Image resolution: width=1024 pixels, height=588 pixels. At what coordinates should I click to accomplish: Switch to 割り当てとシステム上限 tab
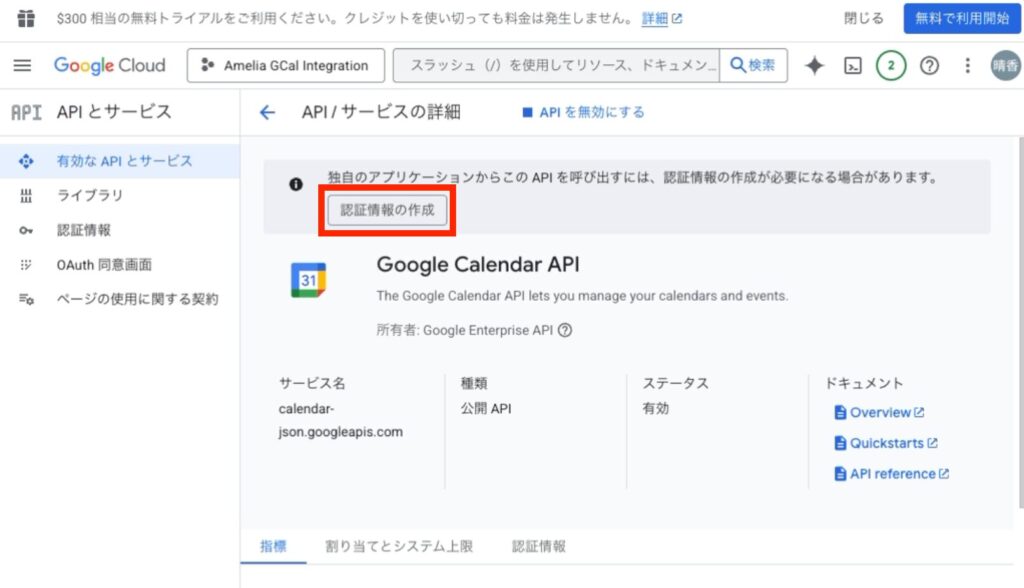click(399, 546)
